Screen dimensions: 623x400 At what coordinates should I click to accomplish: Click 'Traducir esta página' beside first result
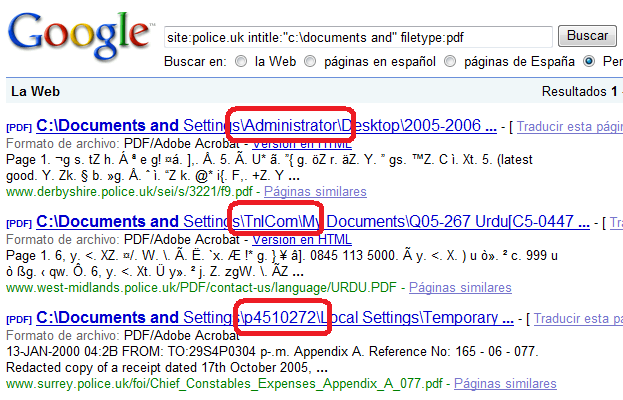coord(570,127)
